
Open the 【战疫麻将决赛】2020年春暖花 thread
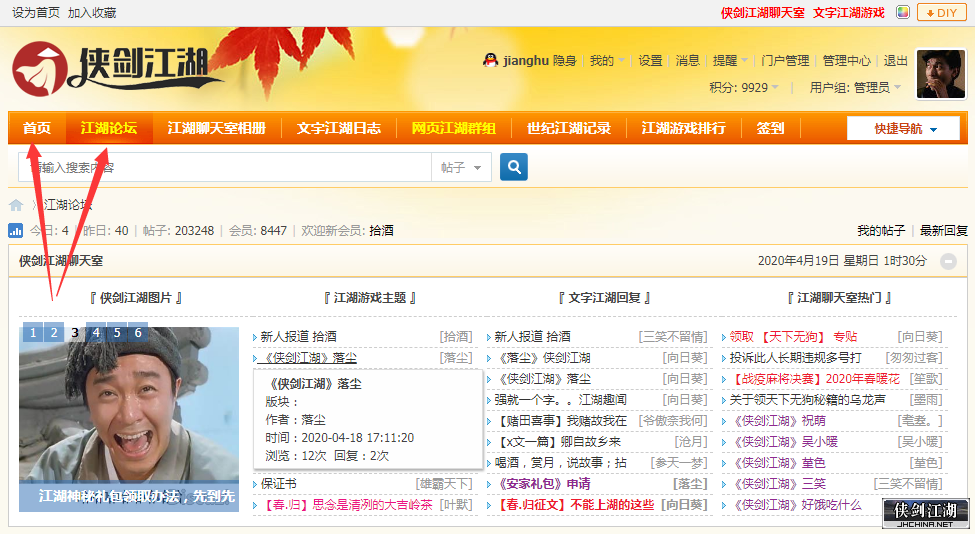pyautogui.click(x=814, y=379)
